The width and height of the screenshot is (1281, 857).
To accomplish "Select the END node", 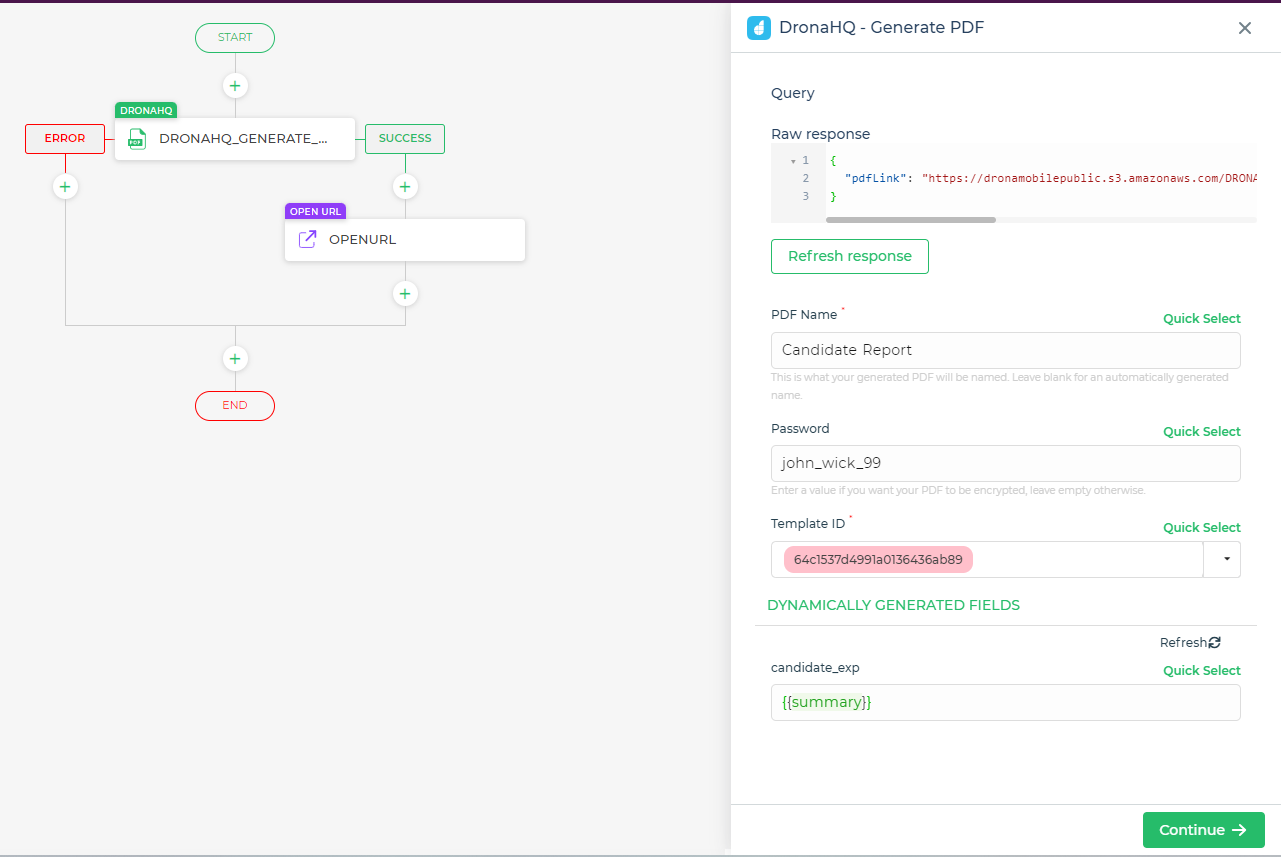I will [x=235, y=405].
